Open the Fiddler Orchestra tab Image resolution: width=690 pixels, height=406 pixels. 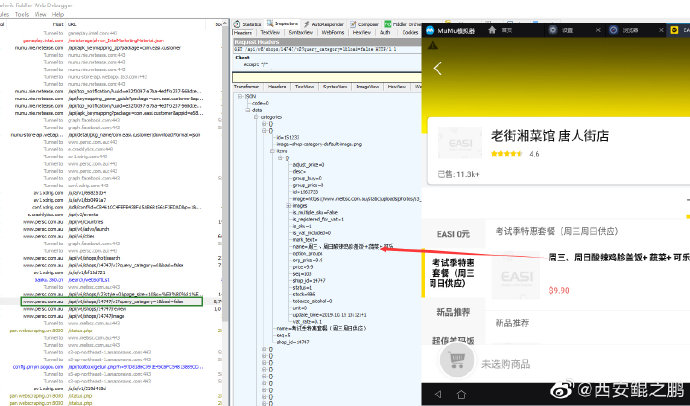(403, 24)
